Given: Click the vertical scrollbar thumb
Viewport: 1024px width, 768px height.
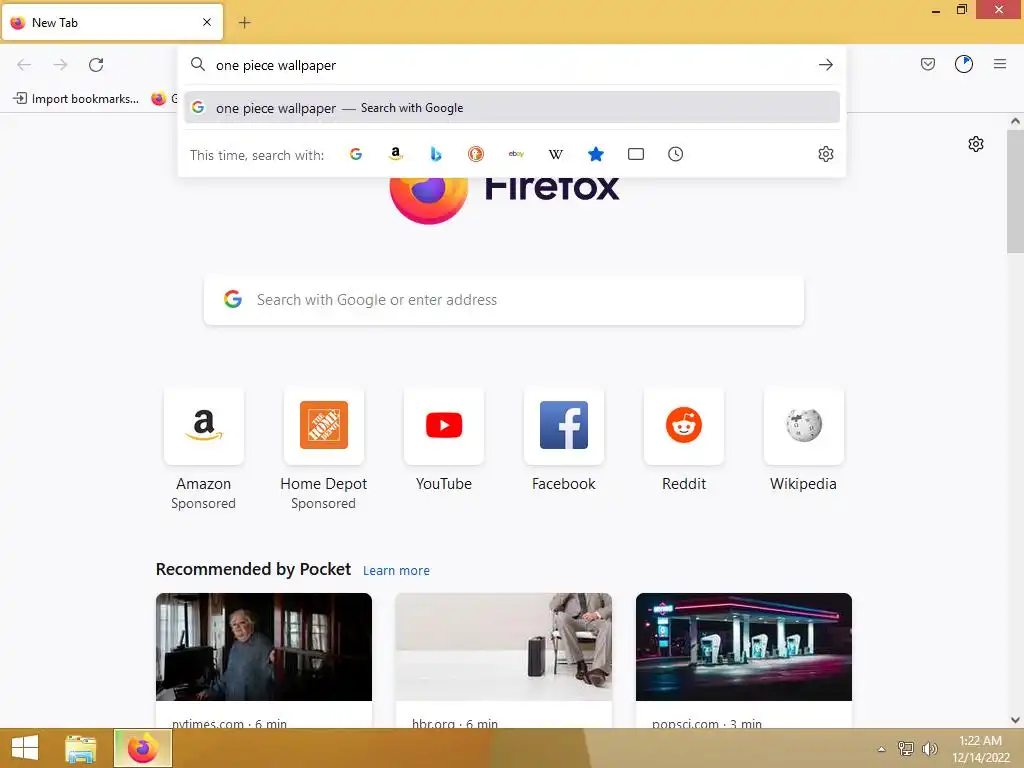Looking at the screenshot, I should coord(1015,191).
